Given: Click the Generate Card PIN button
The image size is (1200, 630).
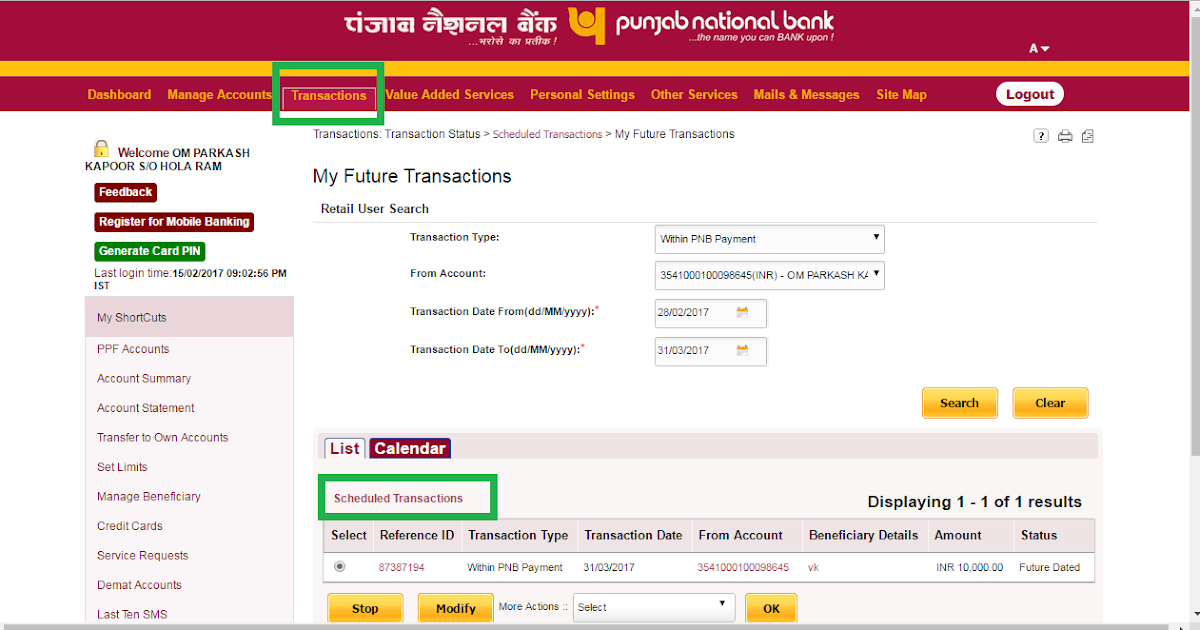Looking at the screenshot, I should pos(149,251).
